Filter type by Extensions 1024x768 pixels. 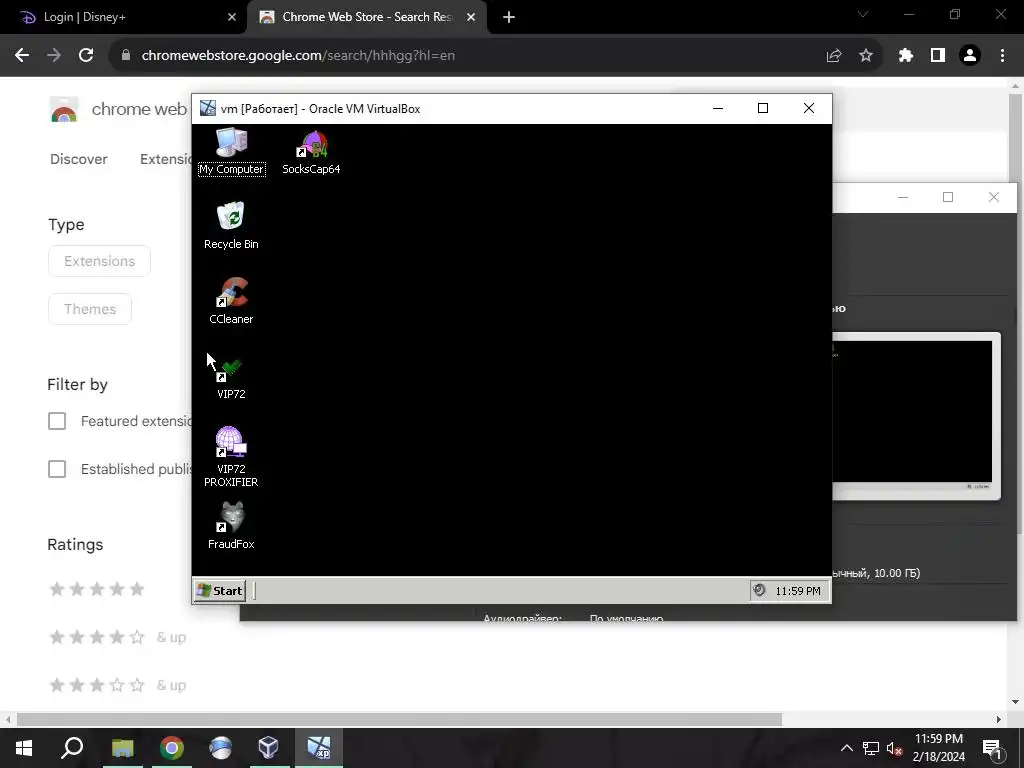(99, 261)
